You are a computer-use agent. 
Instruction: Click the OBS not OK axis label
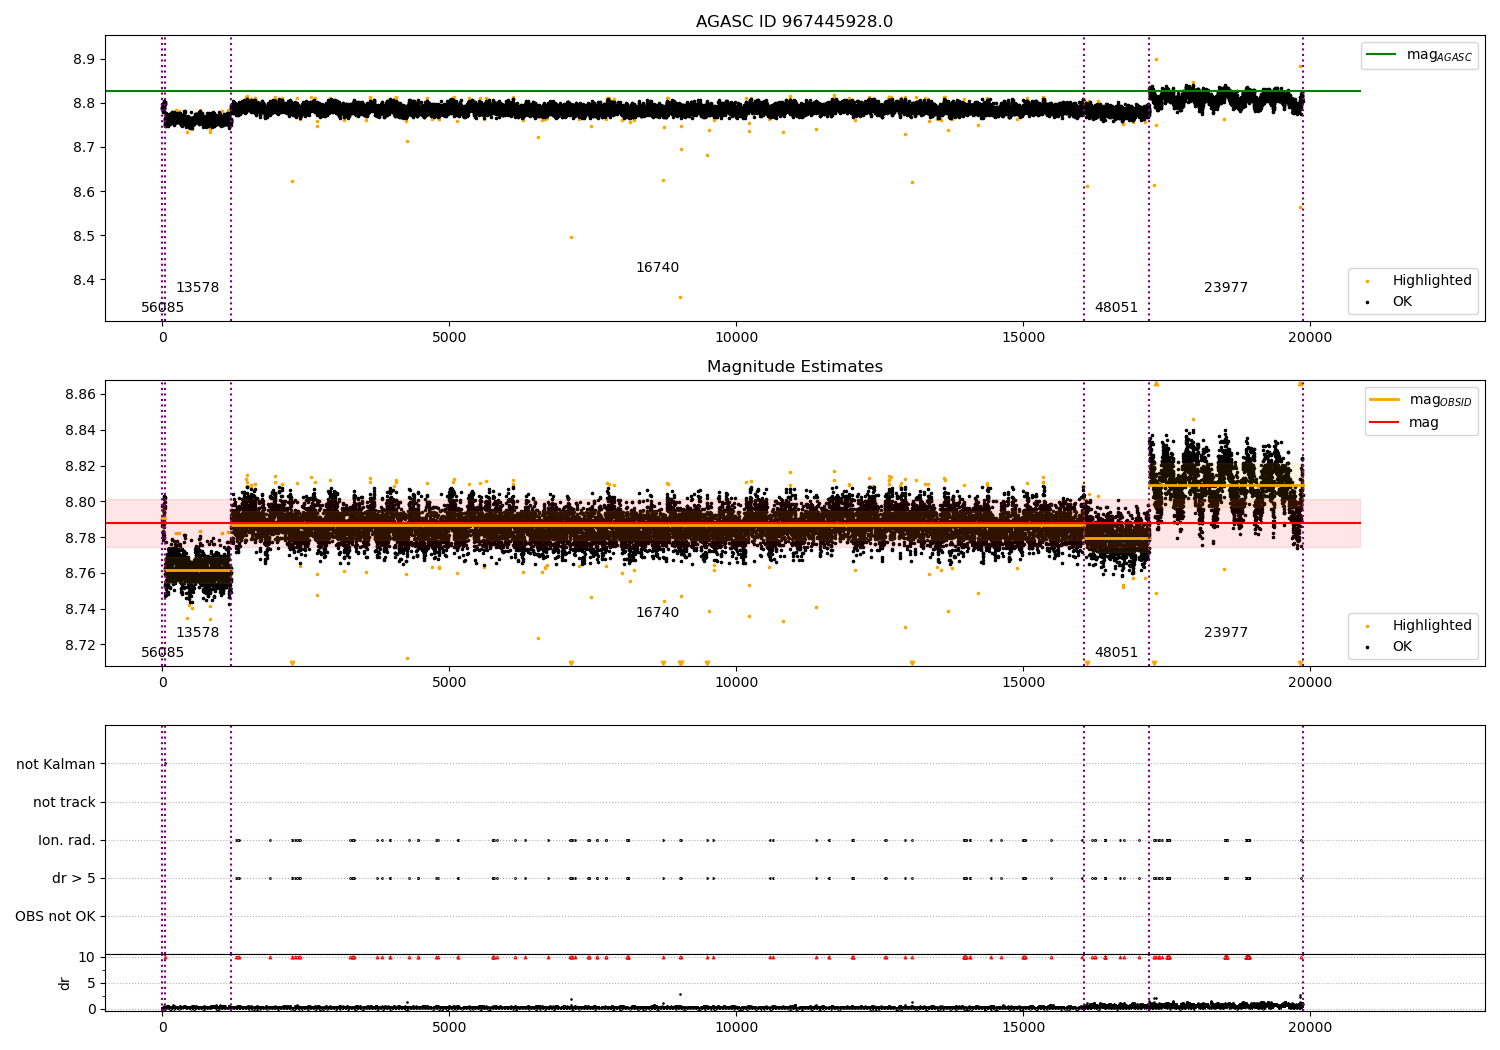pos(55,916)
